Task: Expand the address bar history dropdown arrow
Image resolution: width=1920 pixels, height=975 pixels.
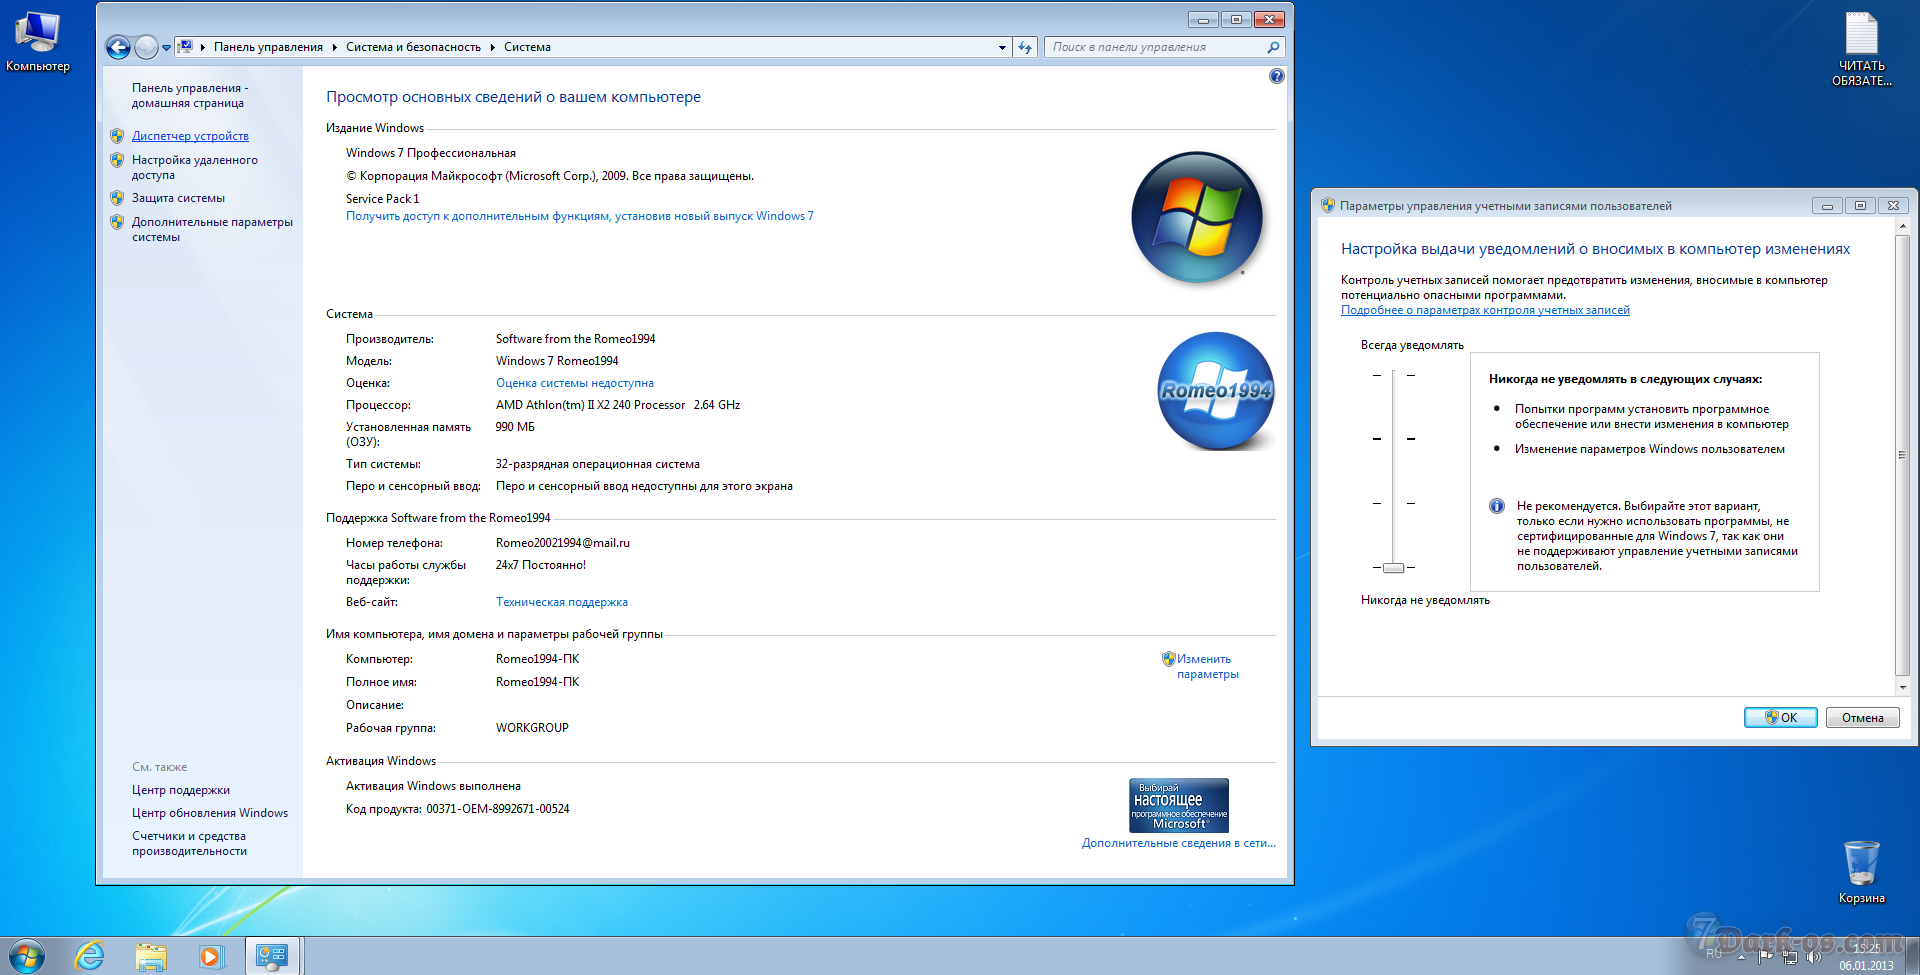Action: click(1002, 47)
